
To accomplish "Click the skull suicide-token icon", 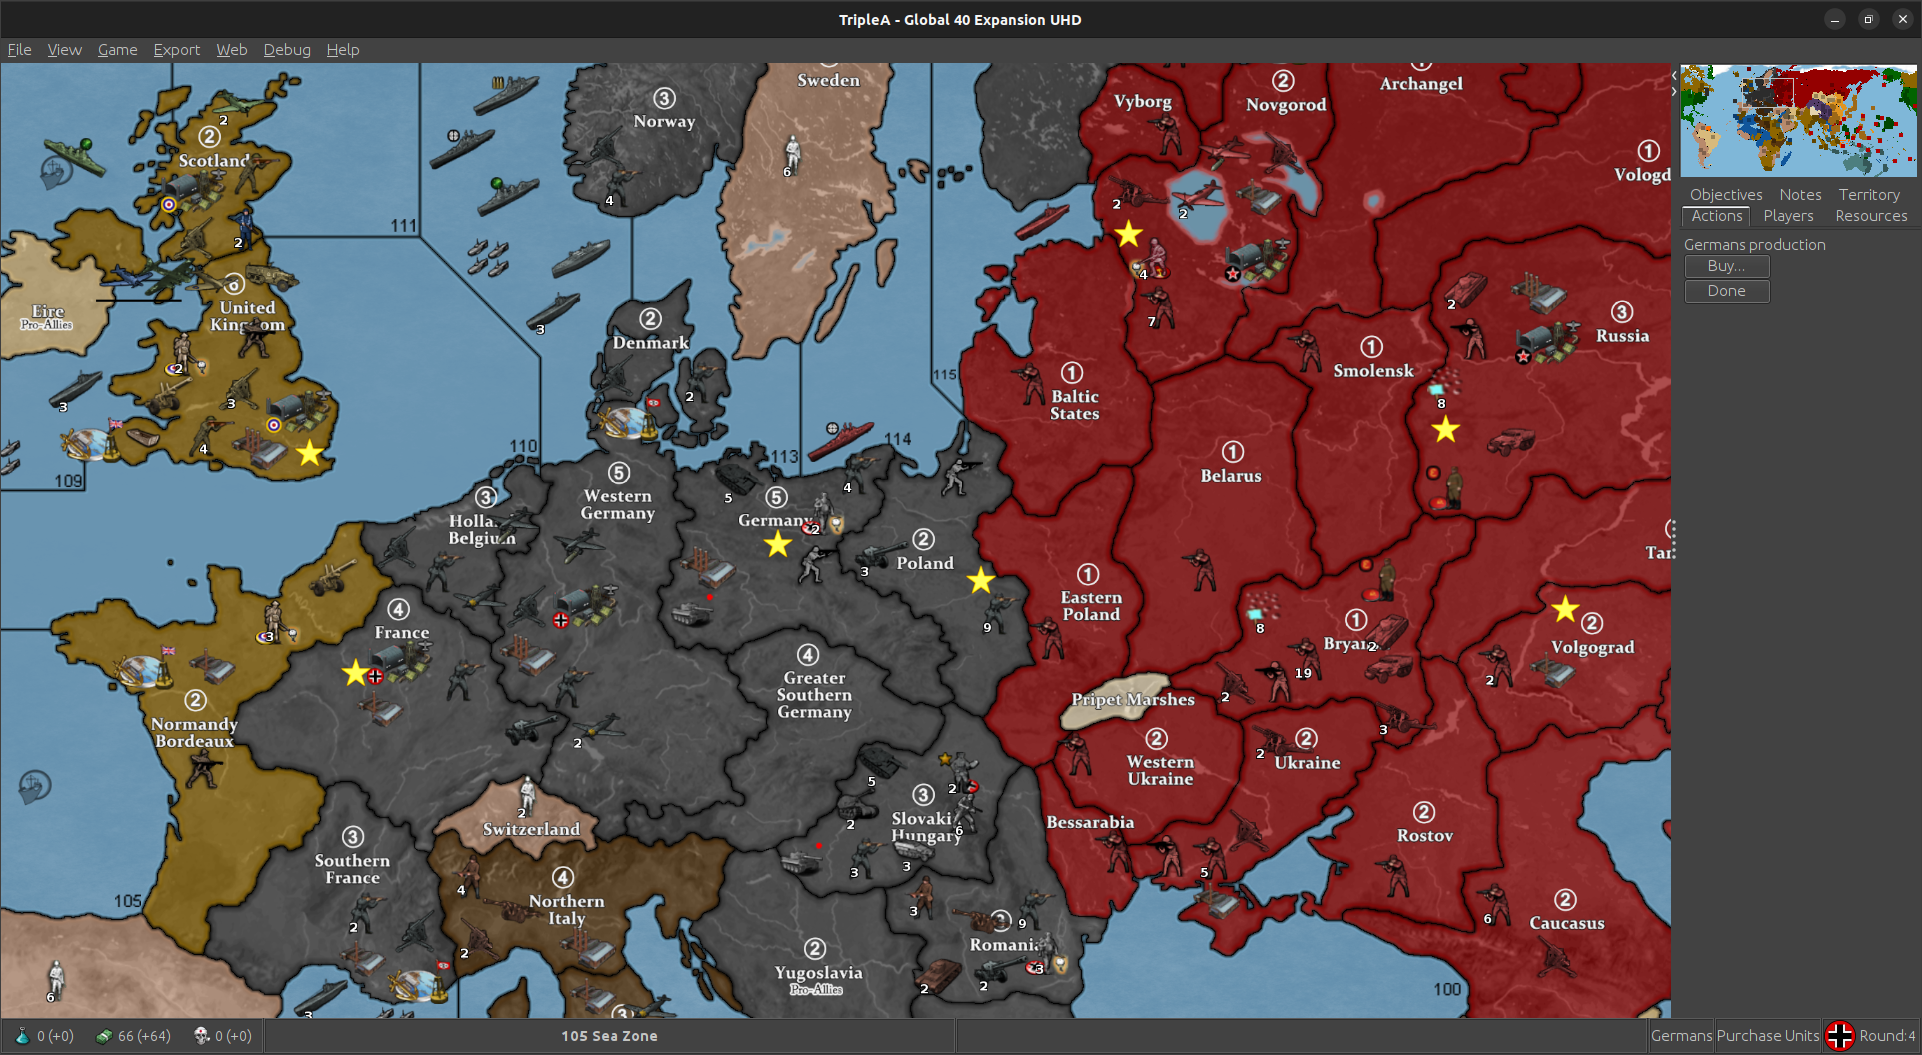I will [x=201, y=1036].
